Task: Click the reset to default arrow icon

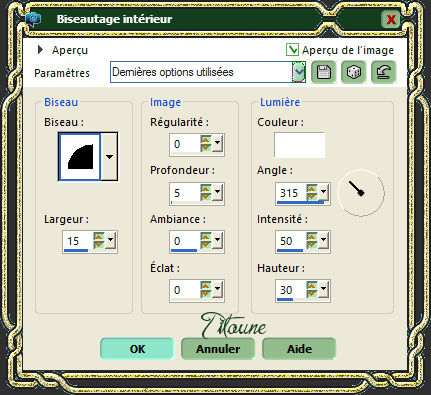Action: tap(384, 72)
